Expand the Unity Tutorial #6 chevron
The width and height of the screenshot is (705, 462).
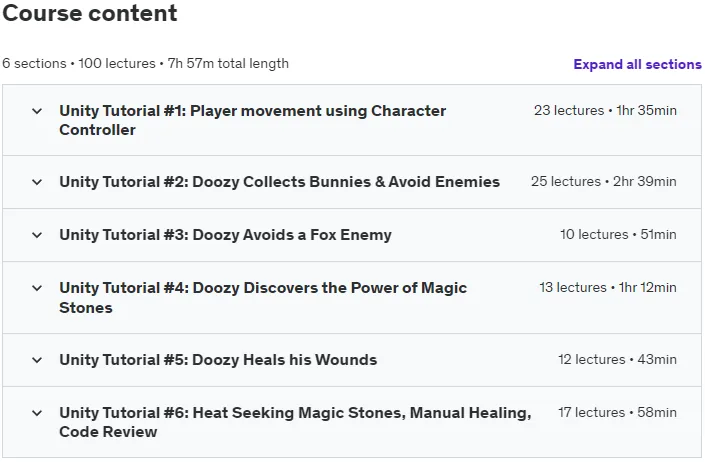37,413
